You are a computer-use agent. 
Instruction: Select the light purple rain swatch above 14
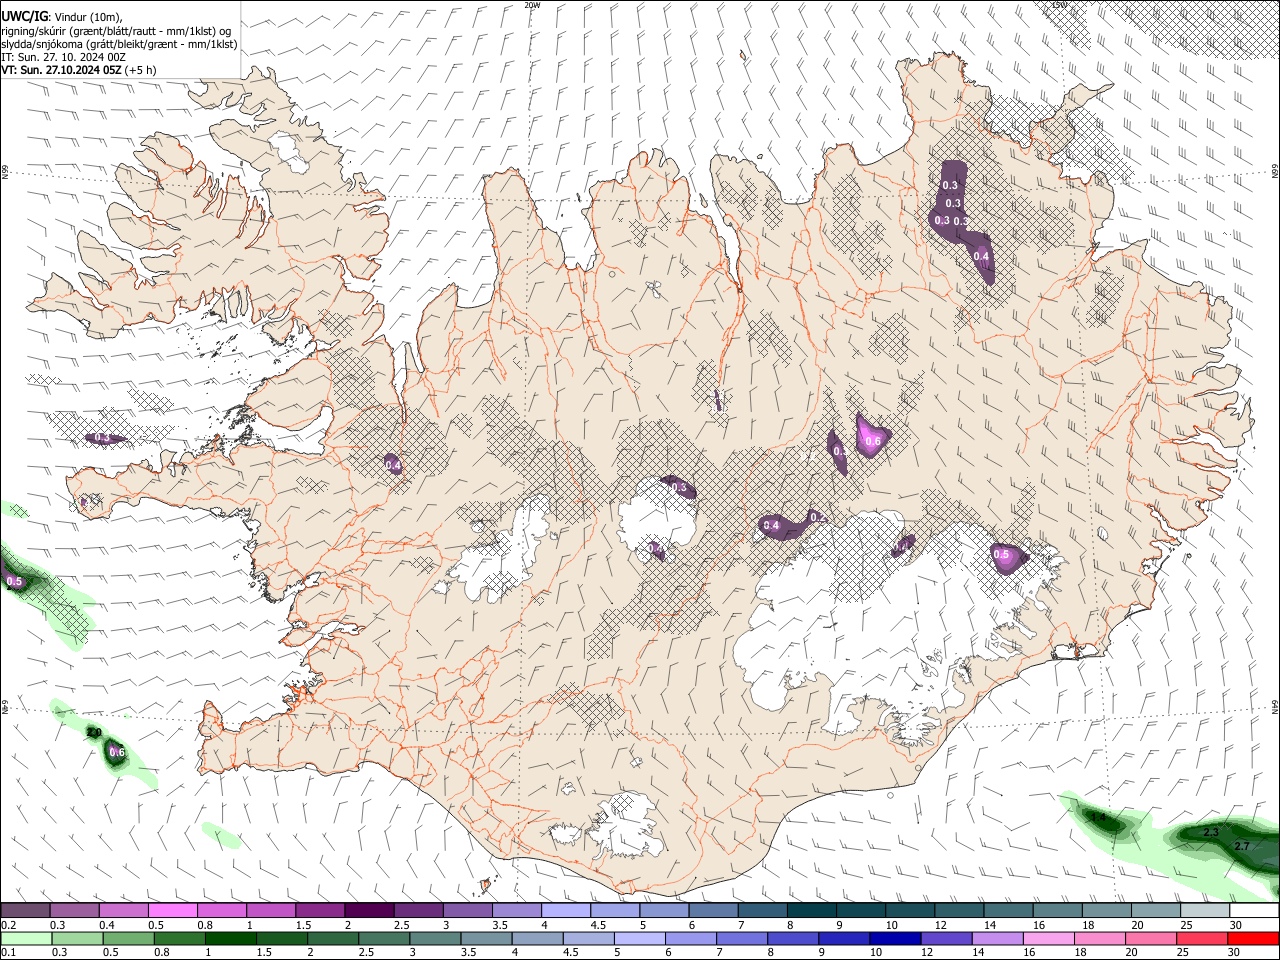(x=995, y=938)
